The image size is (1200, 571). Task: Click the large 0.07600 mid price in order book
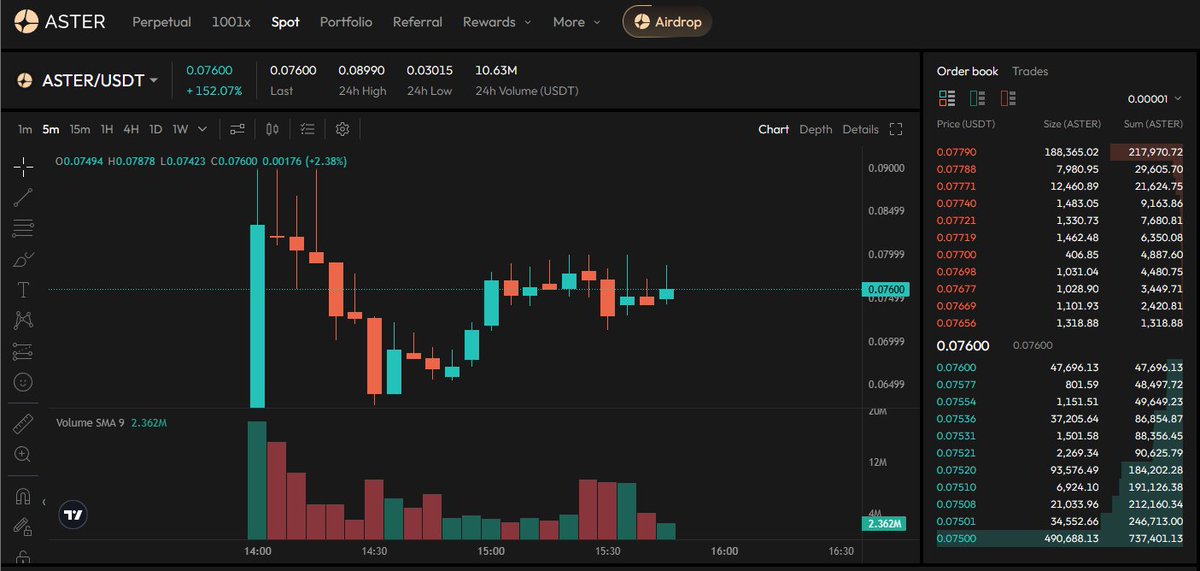962,345
